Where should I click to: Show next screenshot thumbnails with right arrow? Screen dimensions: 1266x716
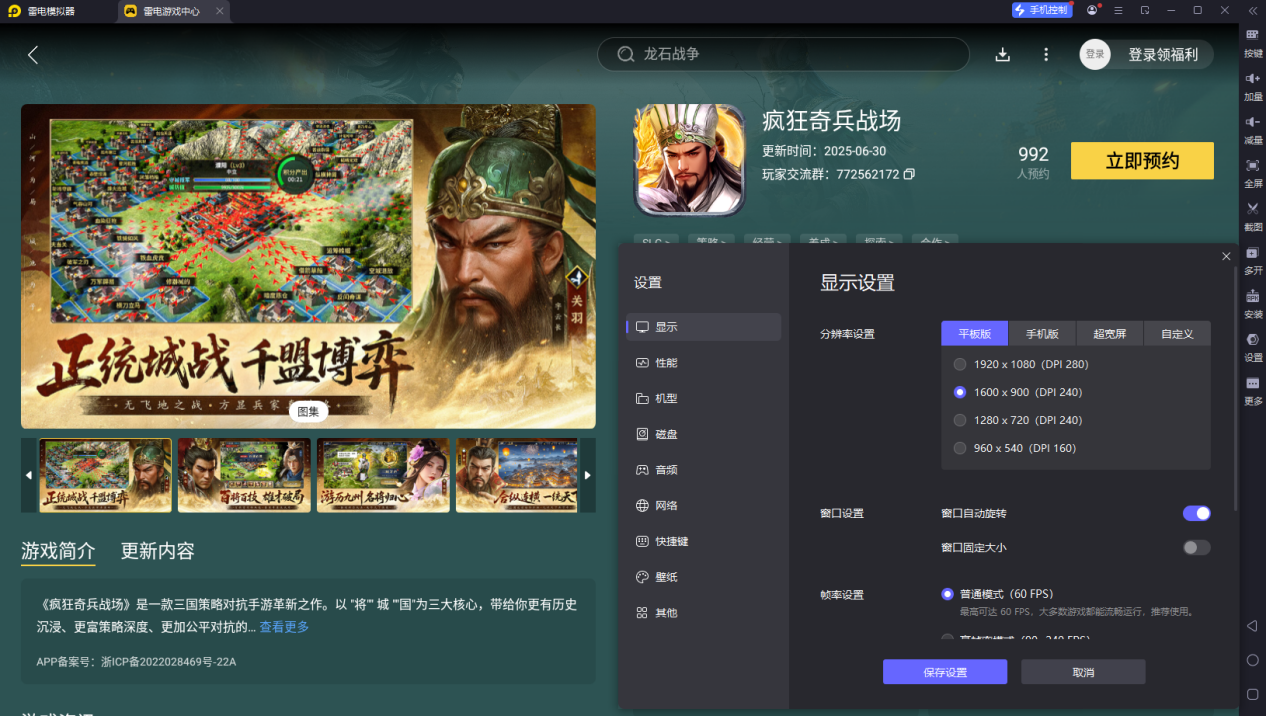click(x=588, y=475)
